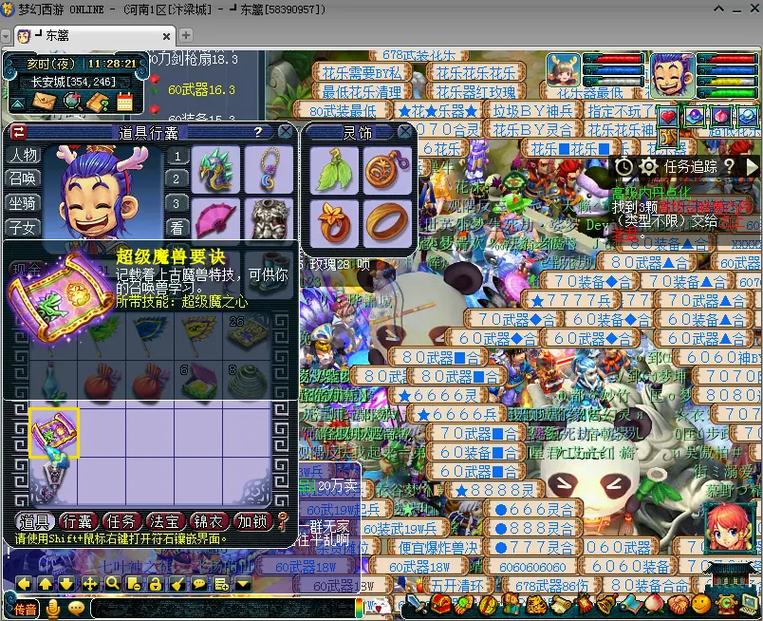Select the 人物 side tab
The height and width of the screenshot is (621, 763).
click(x=23, y=155)
